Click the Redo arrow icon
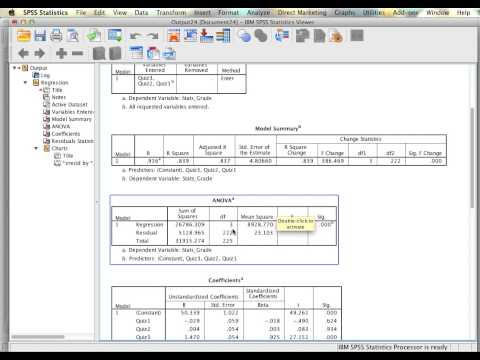Viewport: 480px width, 360px height. point(153,36)
